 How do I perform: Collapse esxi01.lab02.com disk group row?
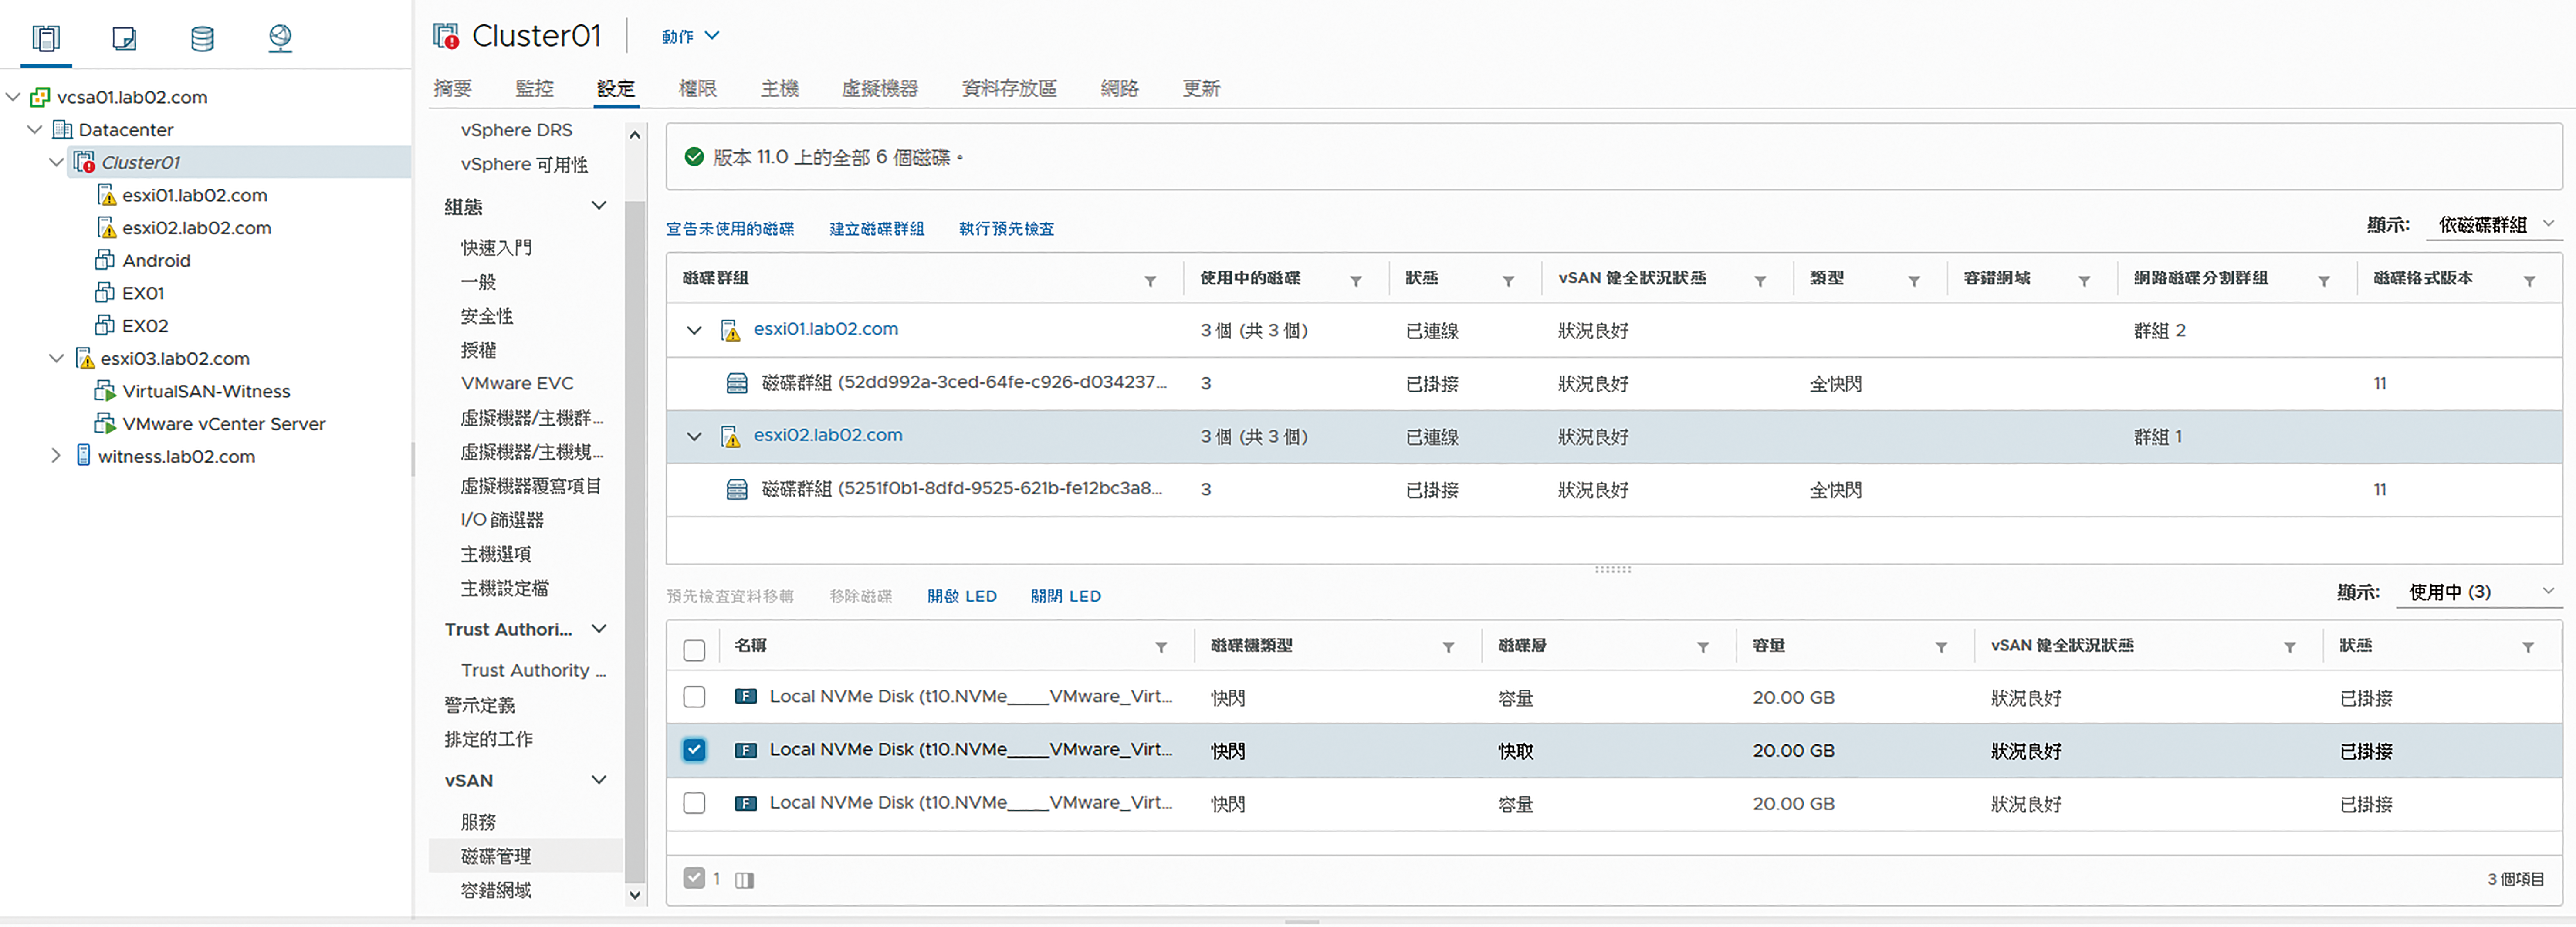tap(694, 330)
